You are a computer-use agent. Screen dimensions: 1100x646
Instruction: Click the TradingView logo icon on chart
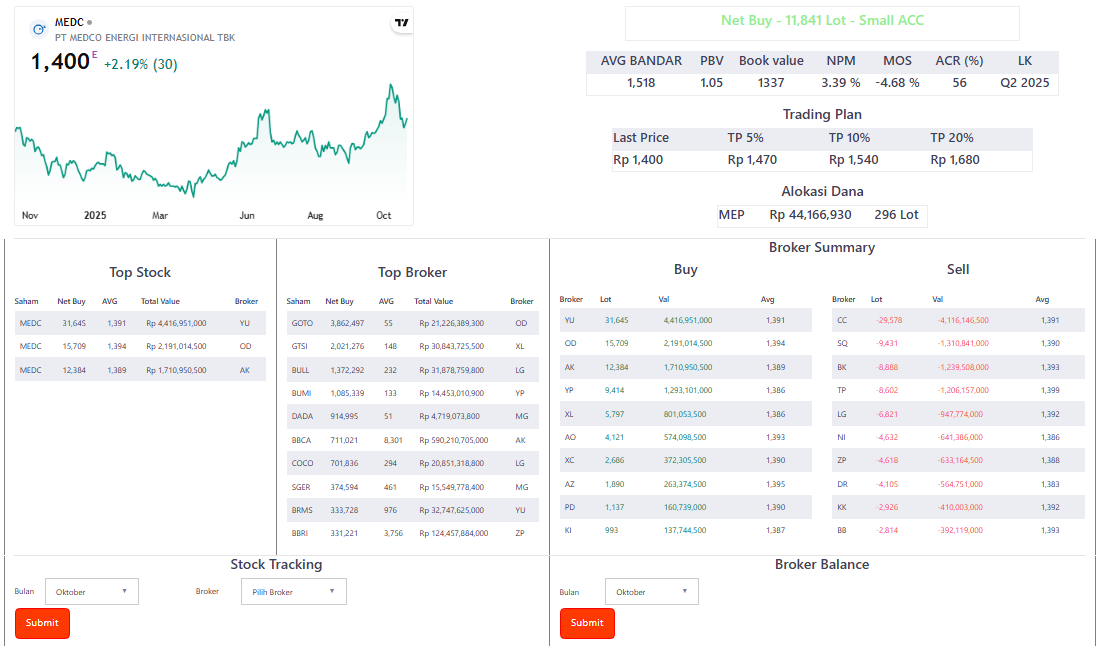click(401, 22)
